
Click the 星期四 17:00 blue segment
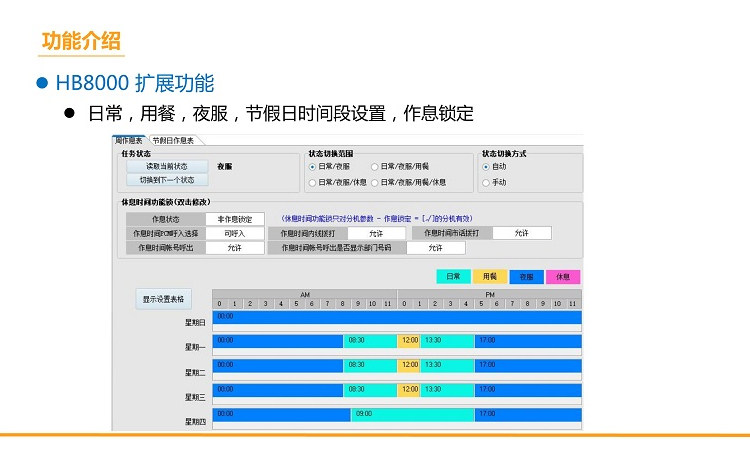pyautogui.click(x=529, y=414)
